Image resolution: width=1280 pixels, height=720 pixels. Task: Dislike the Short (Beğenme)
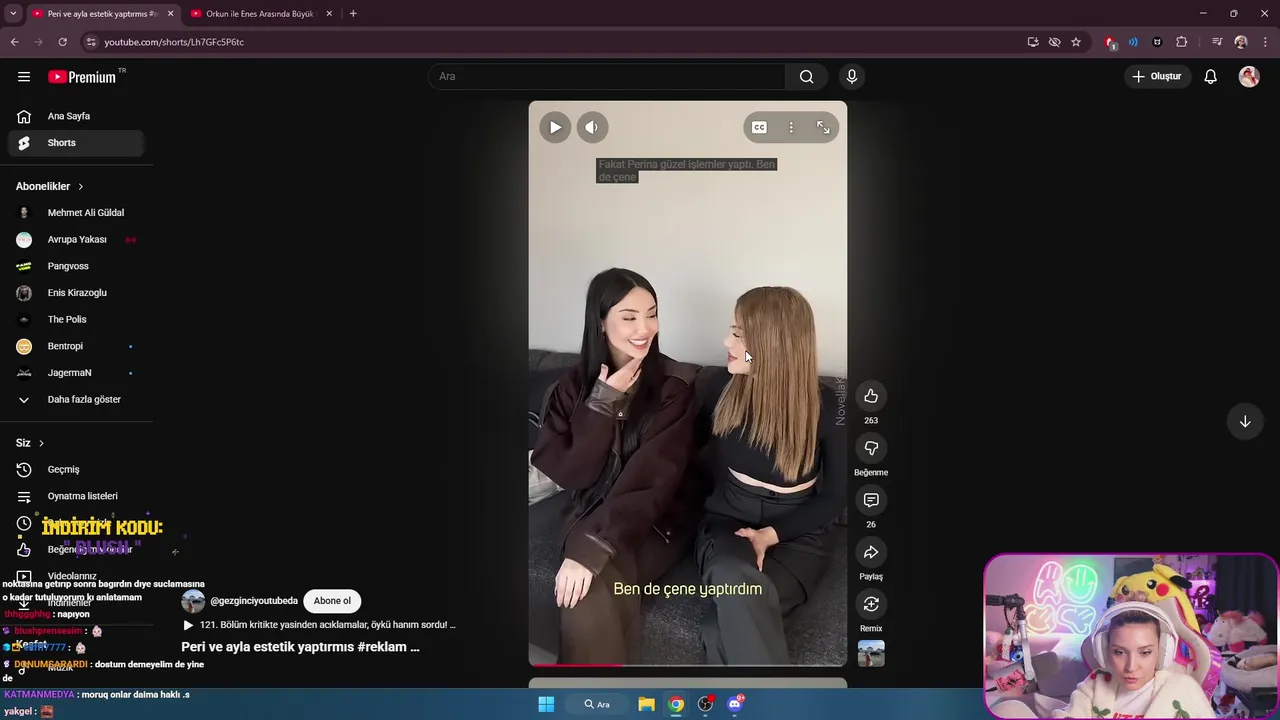[871, 448]
